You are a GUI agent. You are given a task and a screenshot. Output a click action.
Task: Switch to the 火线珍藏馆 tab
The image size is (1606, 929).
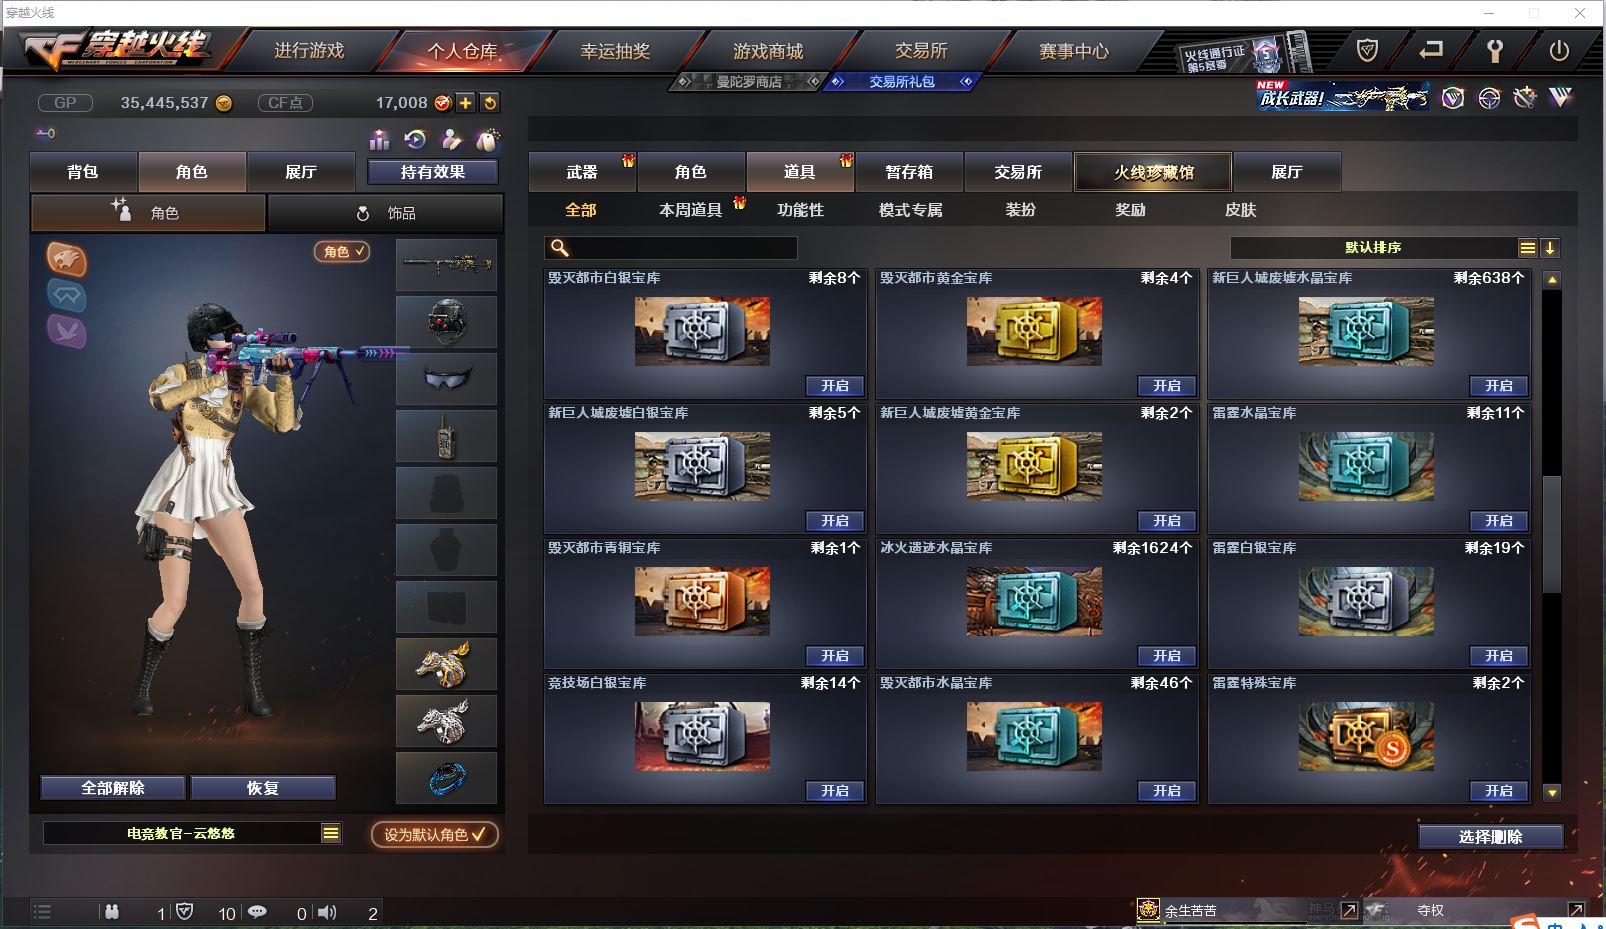click(x=1153, y=172)
